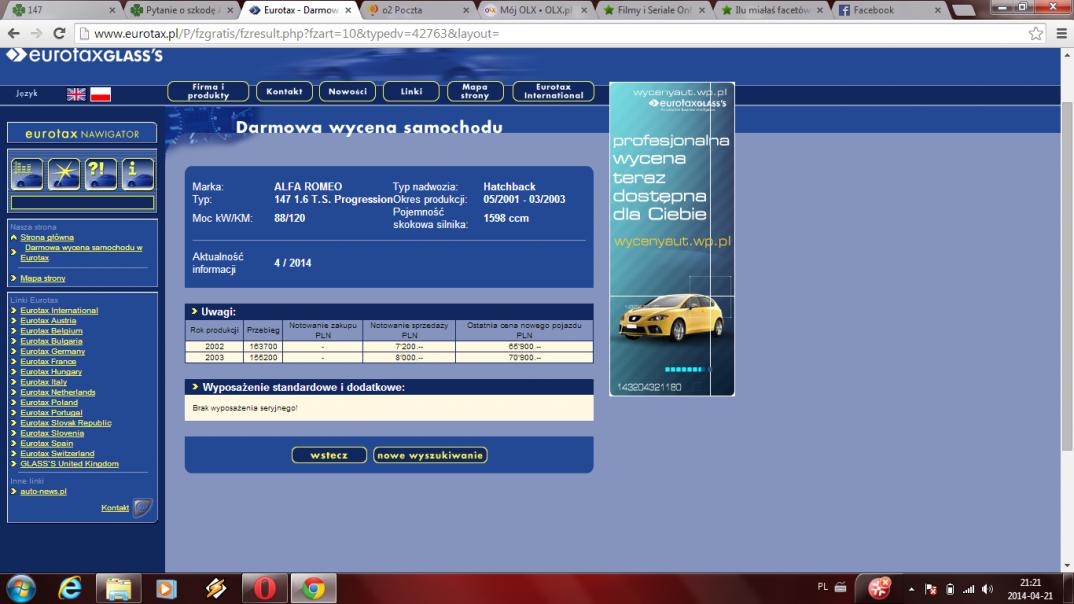Click the 'wstecz' button

pos(329,455)
